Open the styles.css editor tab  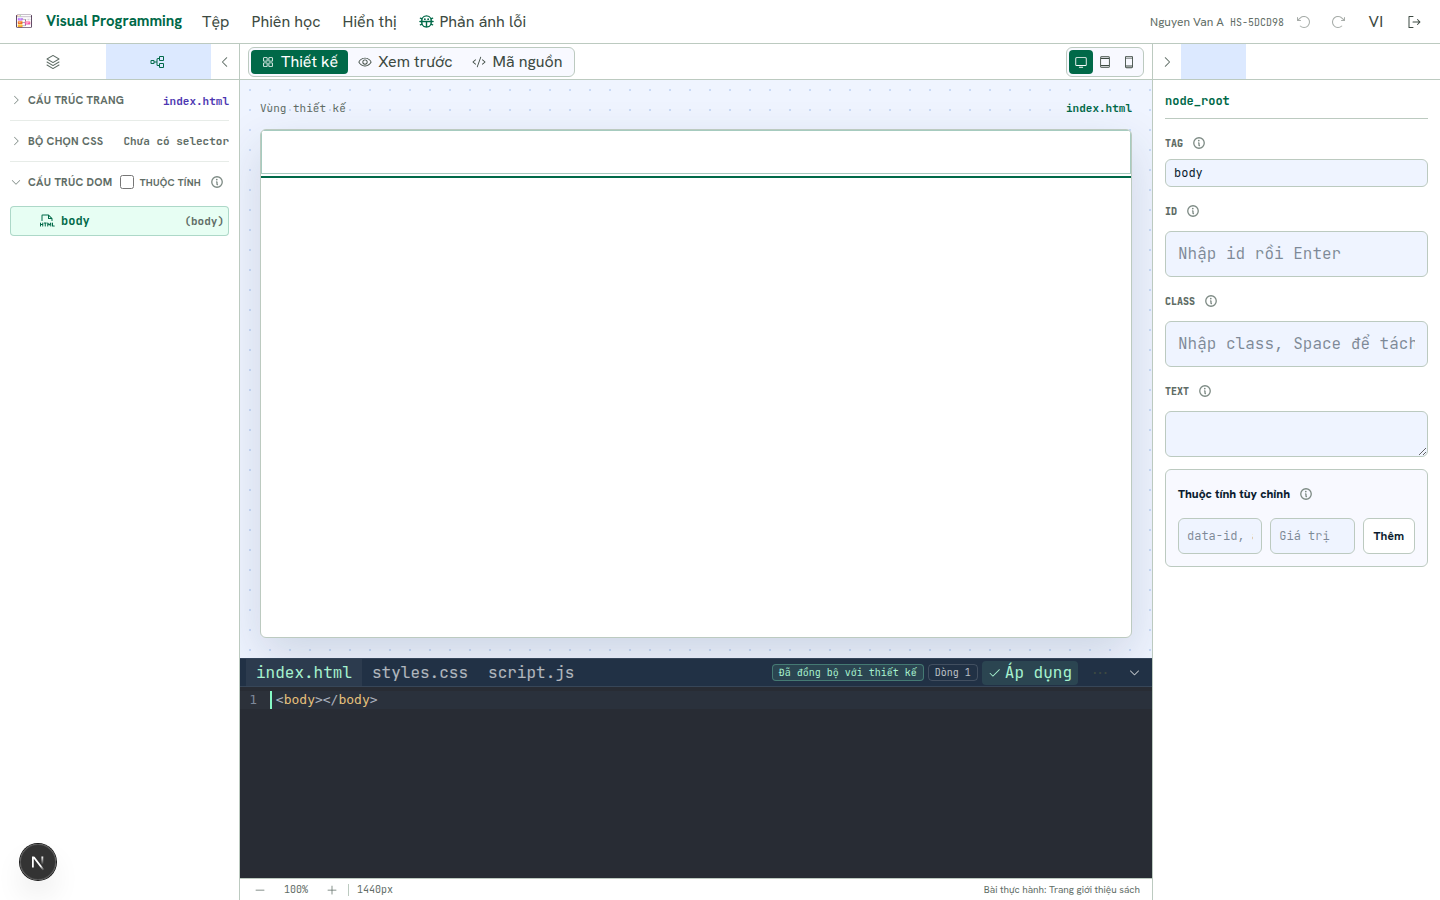click(x=420, y=673)
